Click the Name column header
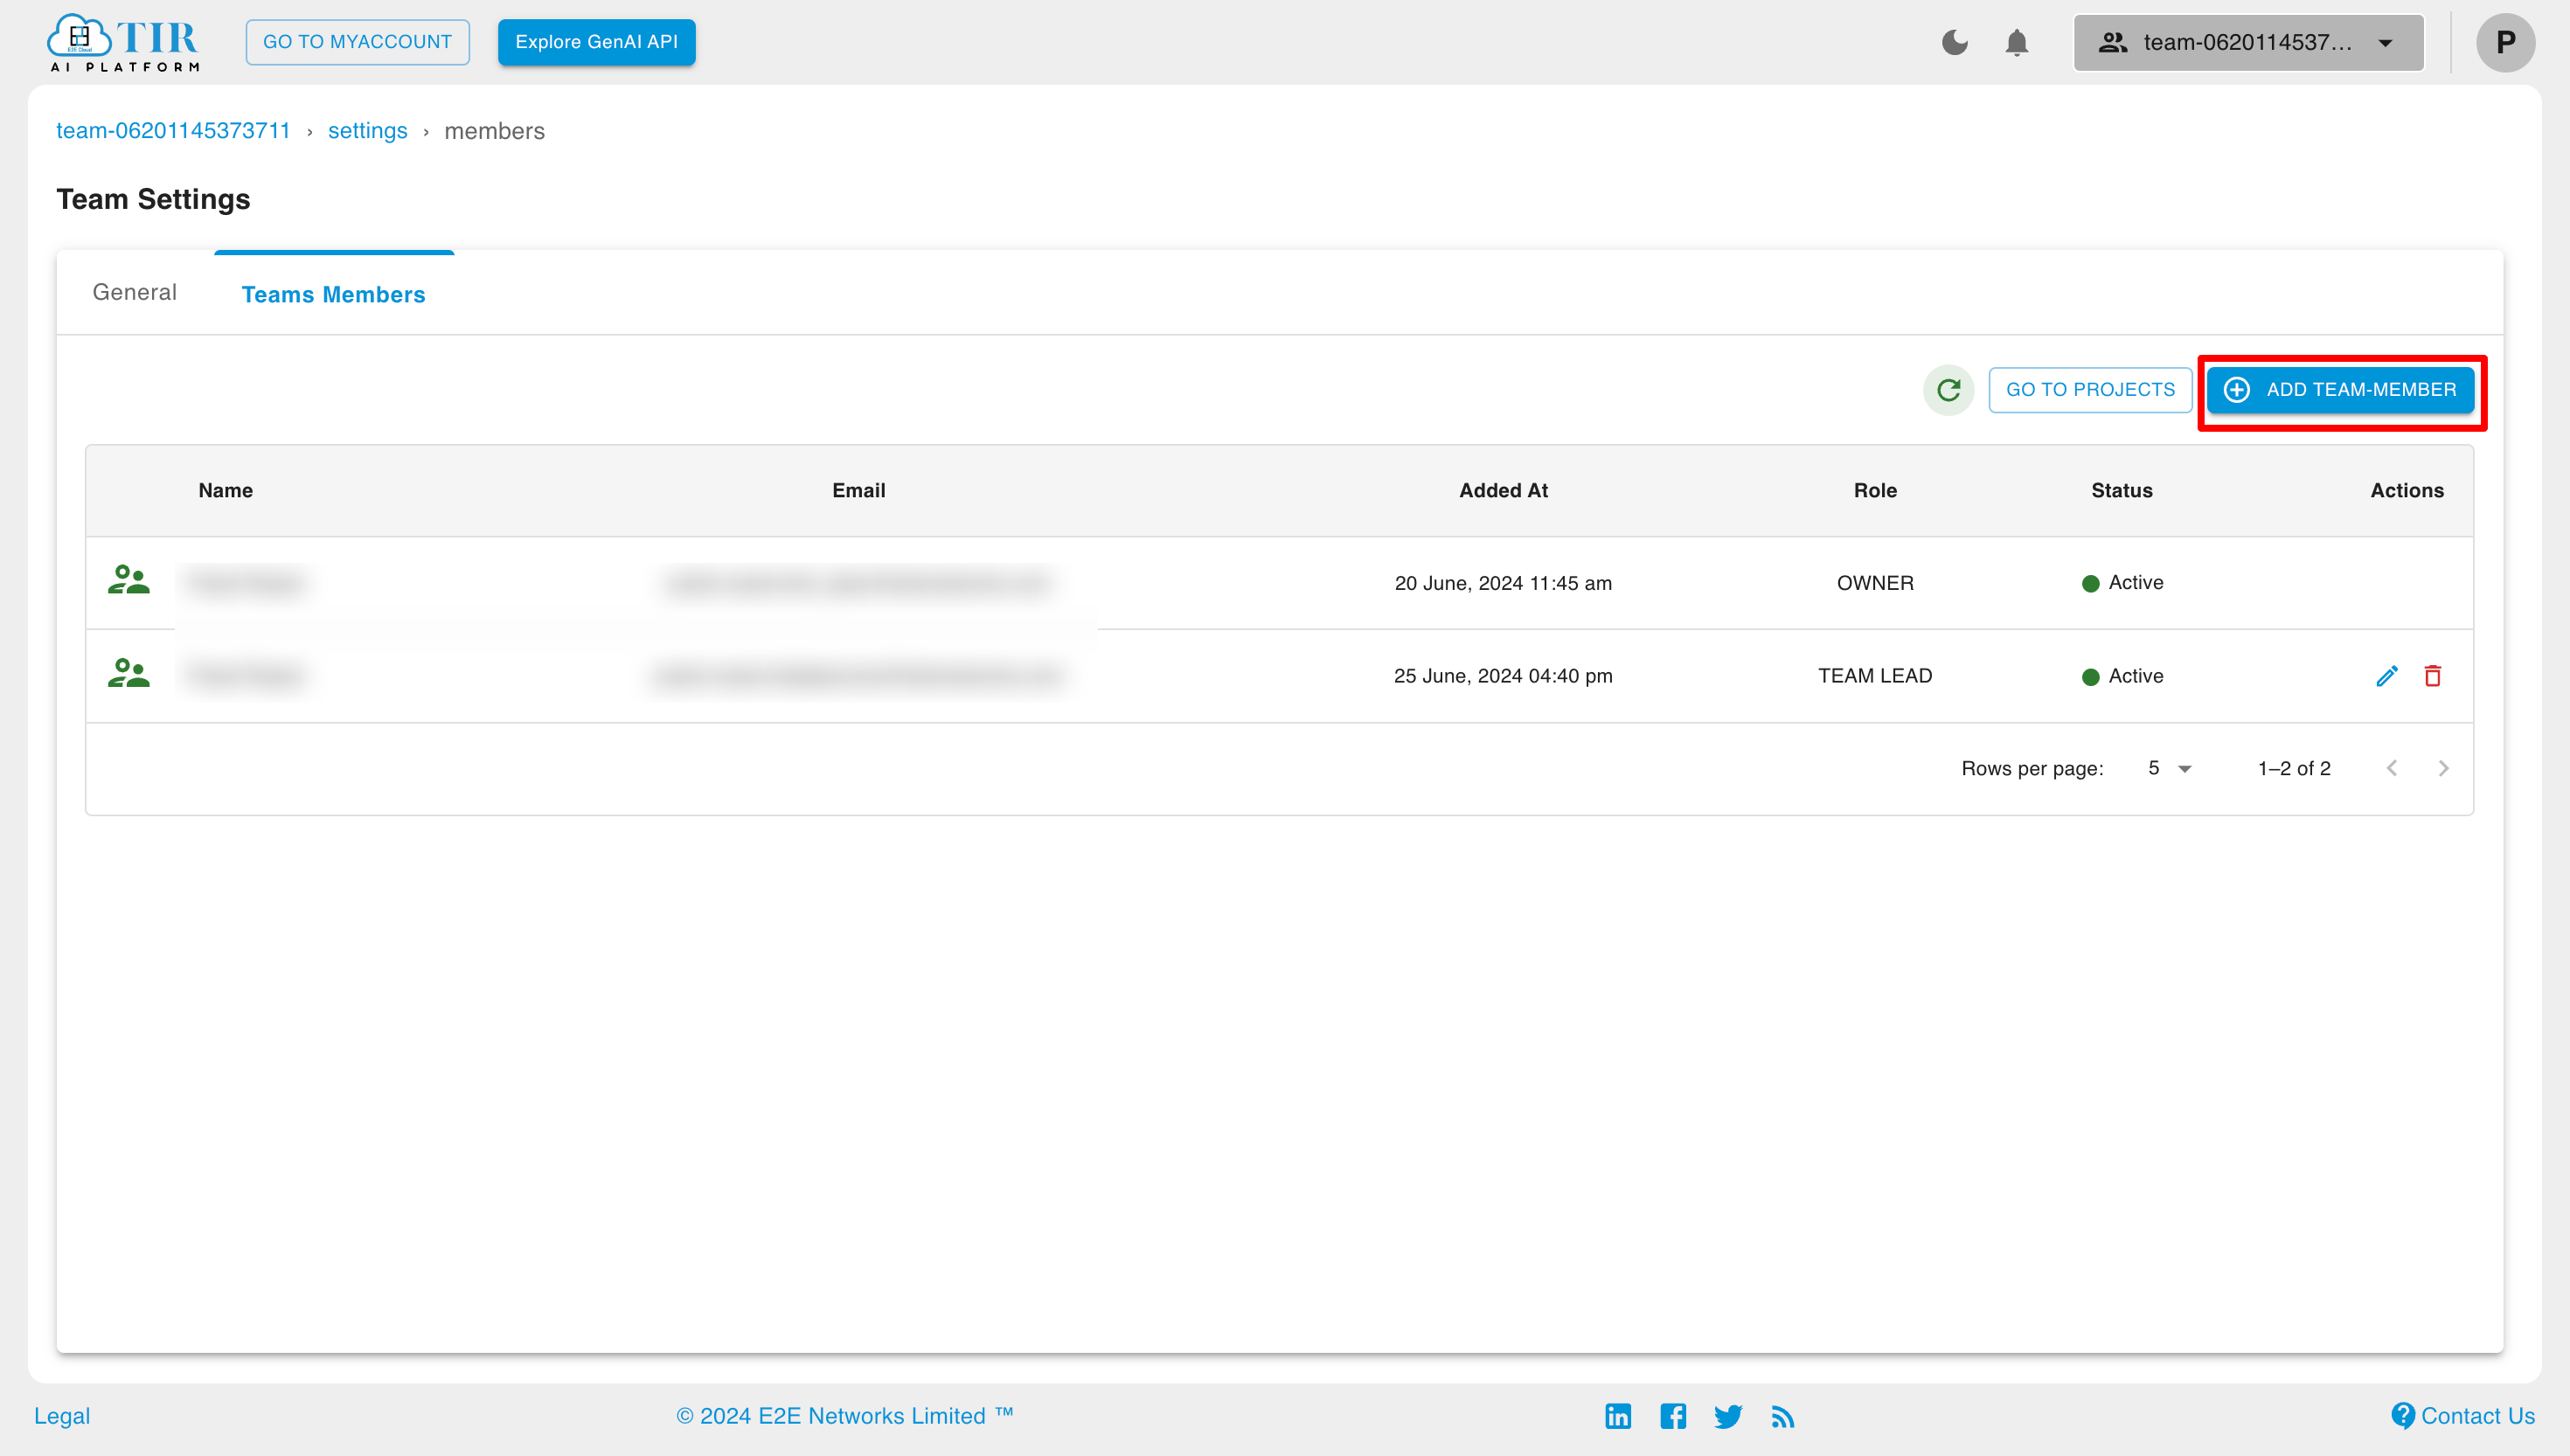The height and width of the screenshot is (1456, 2570). [225, 490]
